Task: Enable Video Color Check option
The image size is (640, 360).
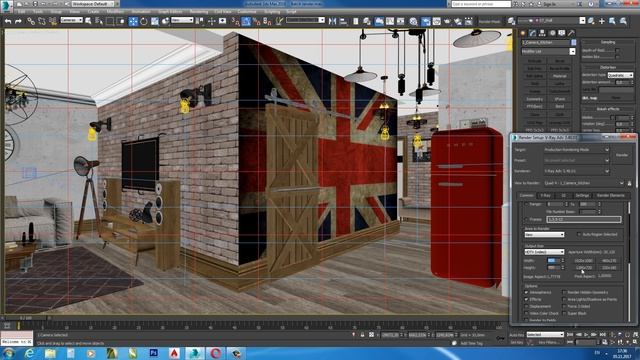Action: coord(526,313)
